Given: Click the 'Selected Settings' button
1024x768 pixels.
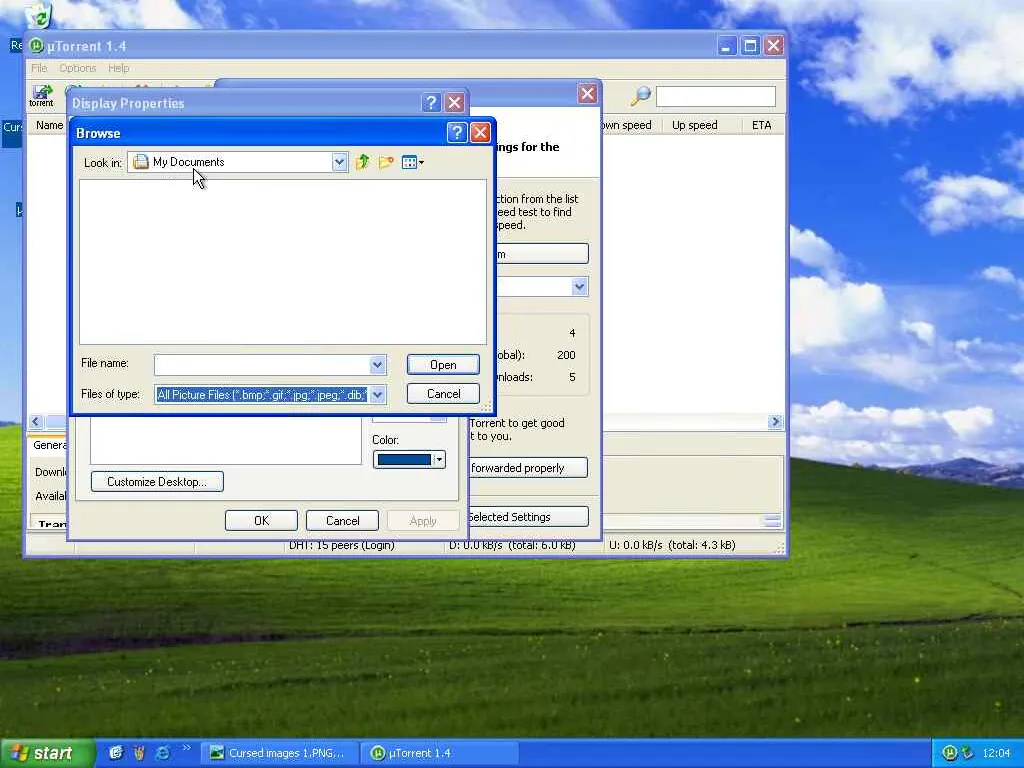Looking at the screenshot, I should click(528, 517).
